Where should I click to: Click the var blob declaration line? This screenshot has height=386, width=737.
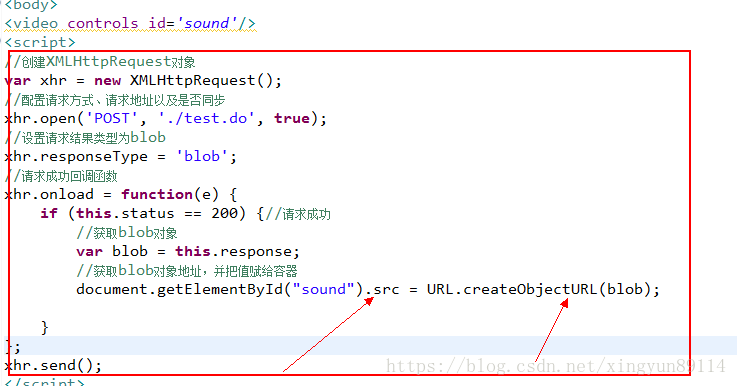(188, 252)
